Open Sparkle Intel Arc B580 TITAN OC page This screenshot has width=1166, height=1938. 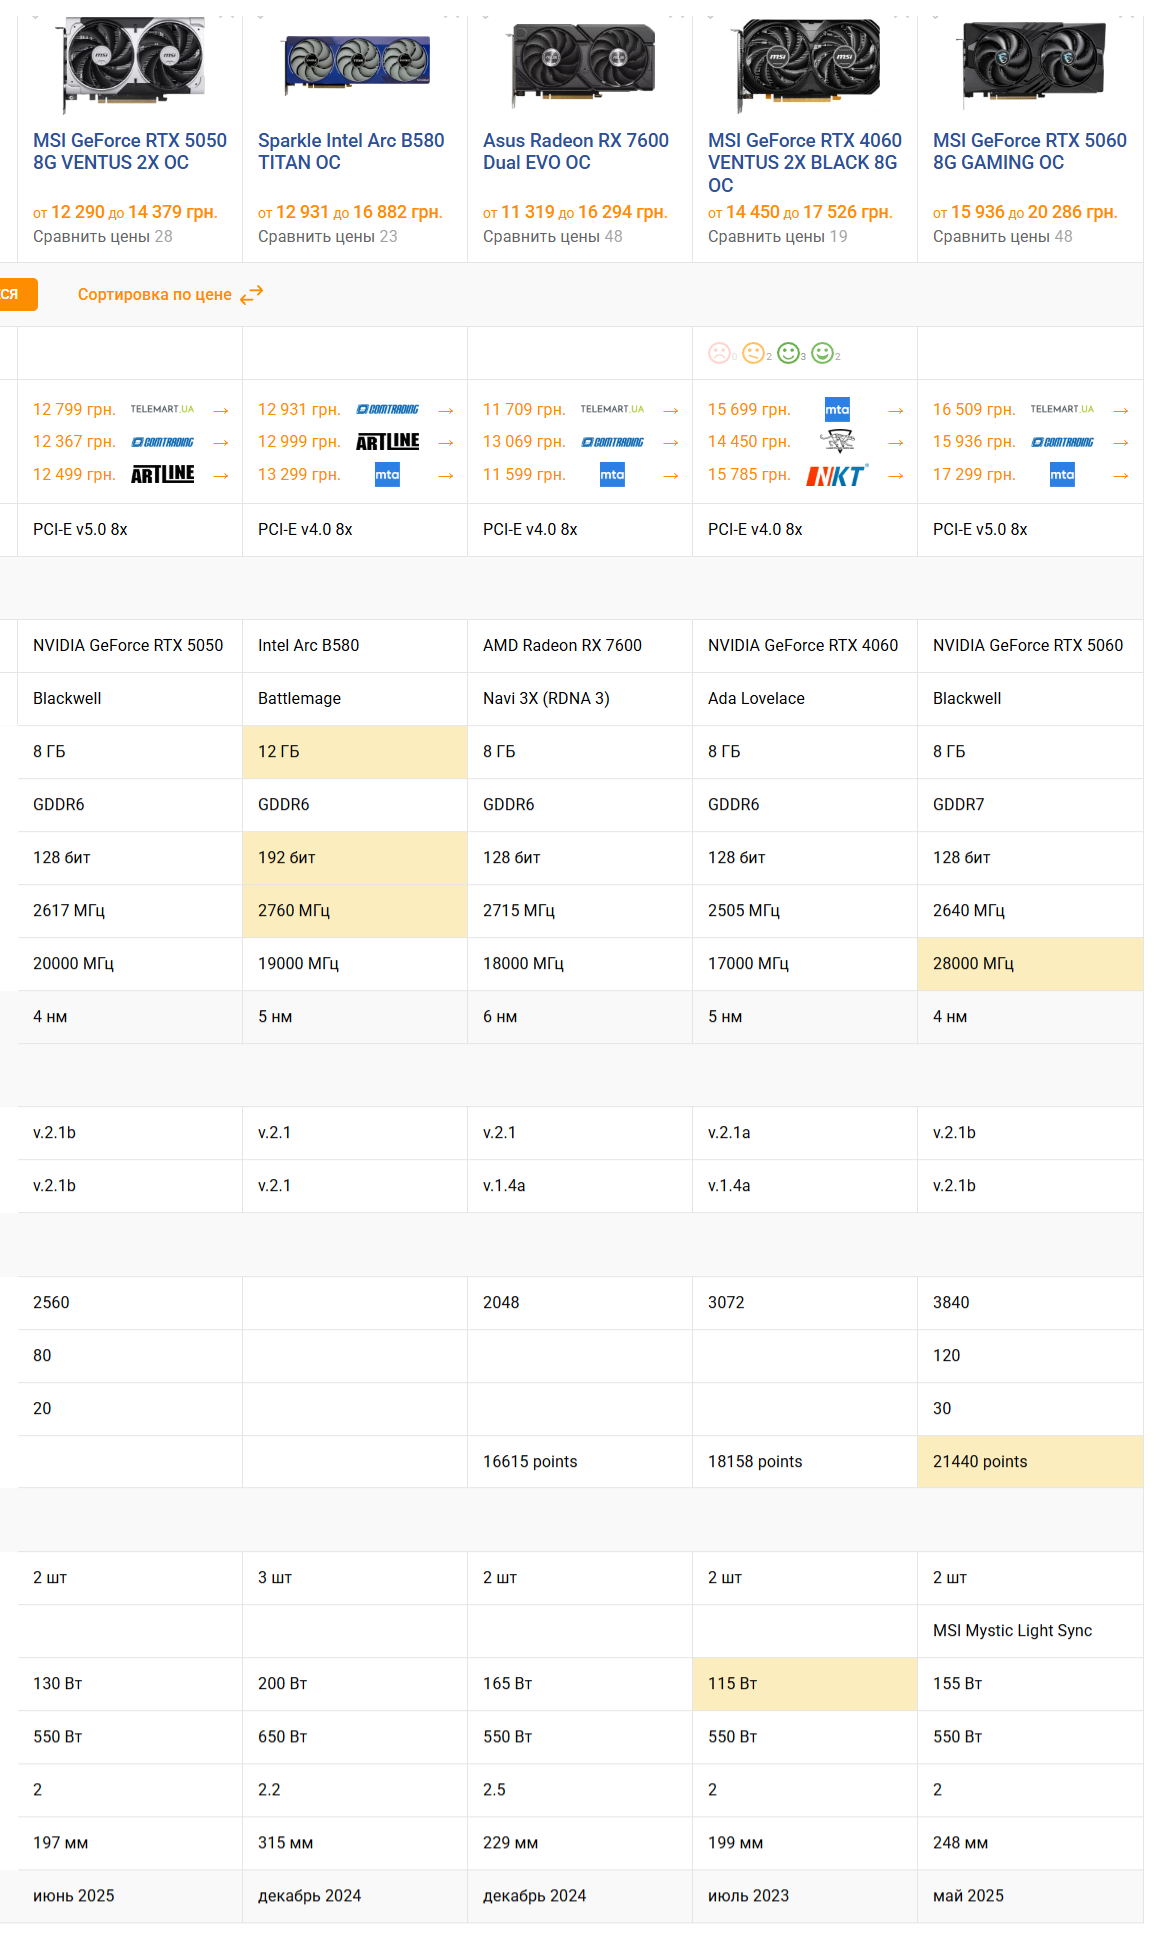[351, 151]
